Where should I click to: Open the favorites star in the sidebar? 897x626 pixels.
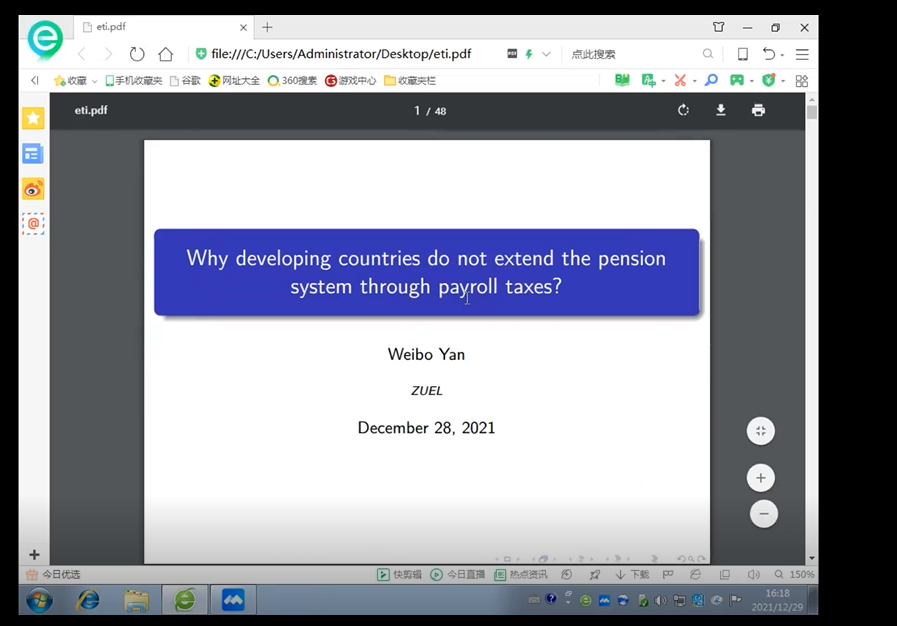coord(33,118)
